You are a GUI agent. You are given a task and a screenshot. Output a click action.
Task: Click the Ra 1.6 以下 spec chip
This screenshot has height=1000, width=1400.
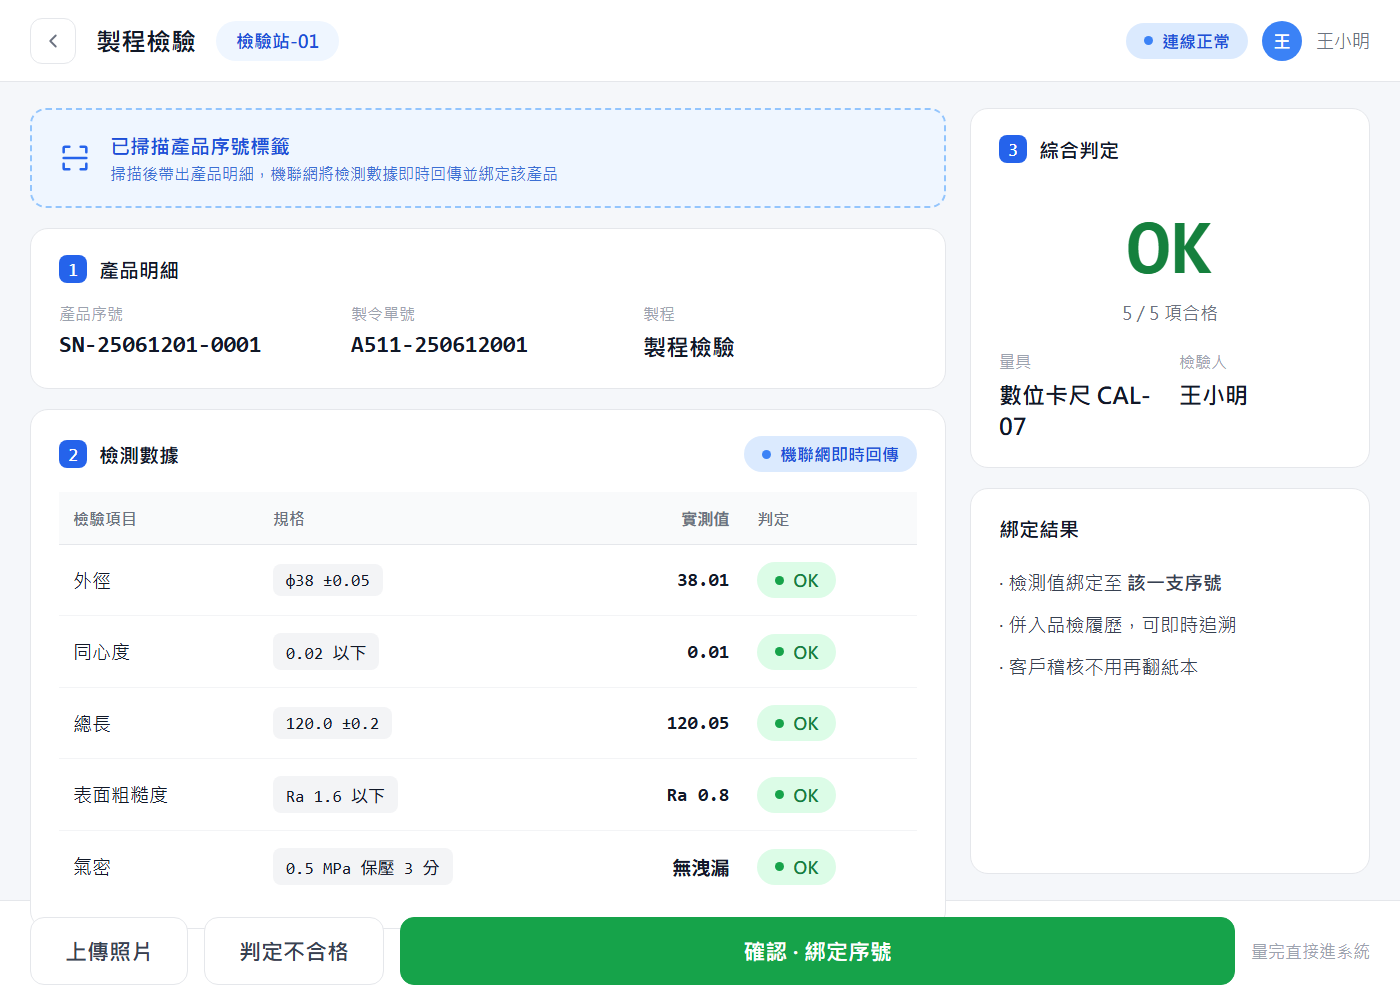[x=335, y=795]
